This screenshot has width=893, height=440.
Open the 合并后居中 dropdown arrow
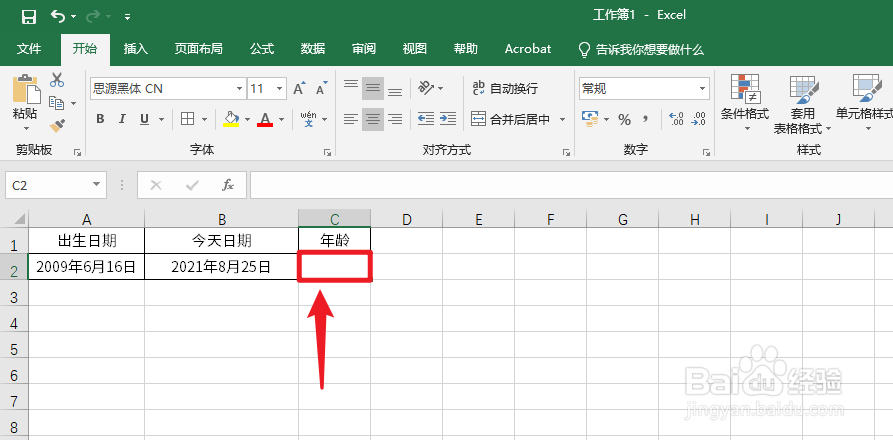[563, 120]
